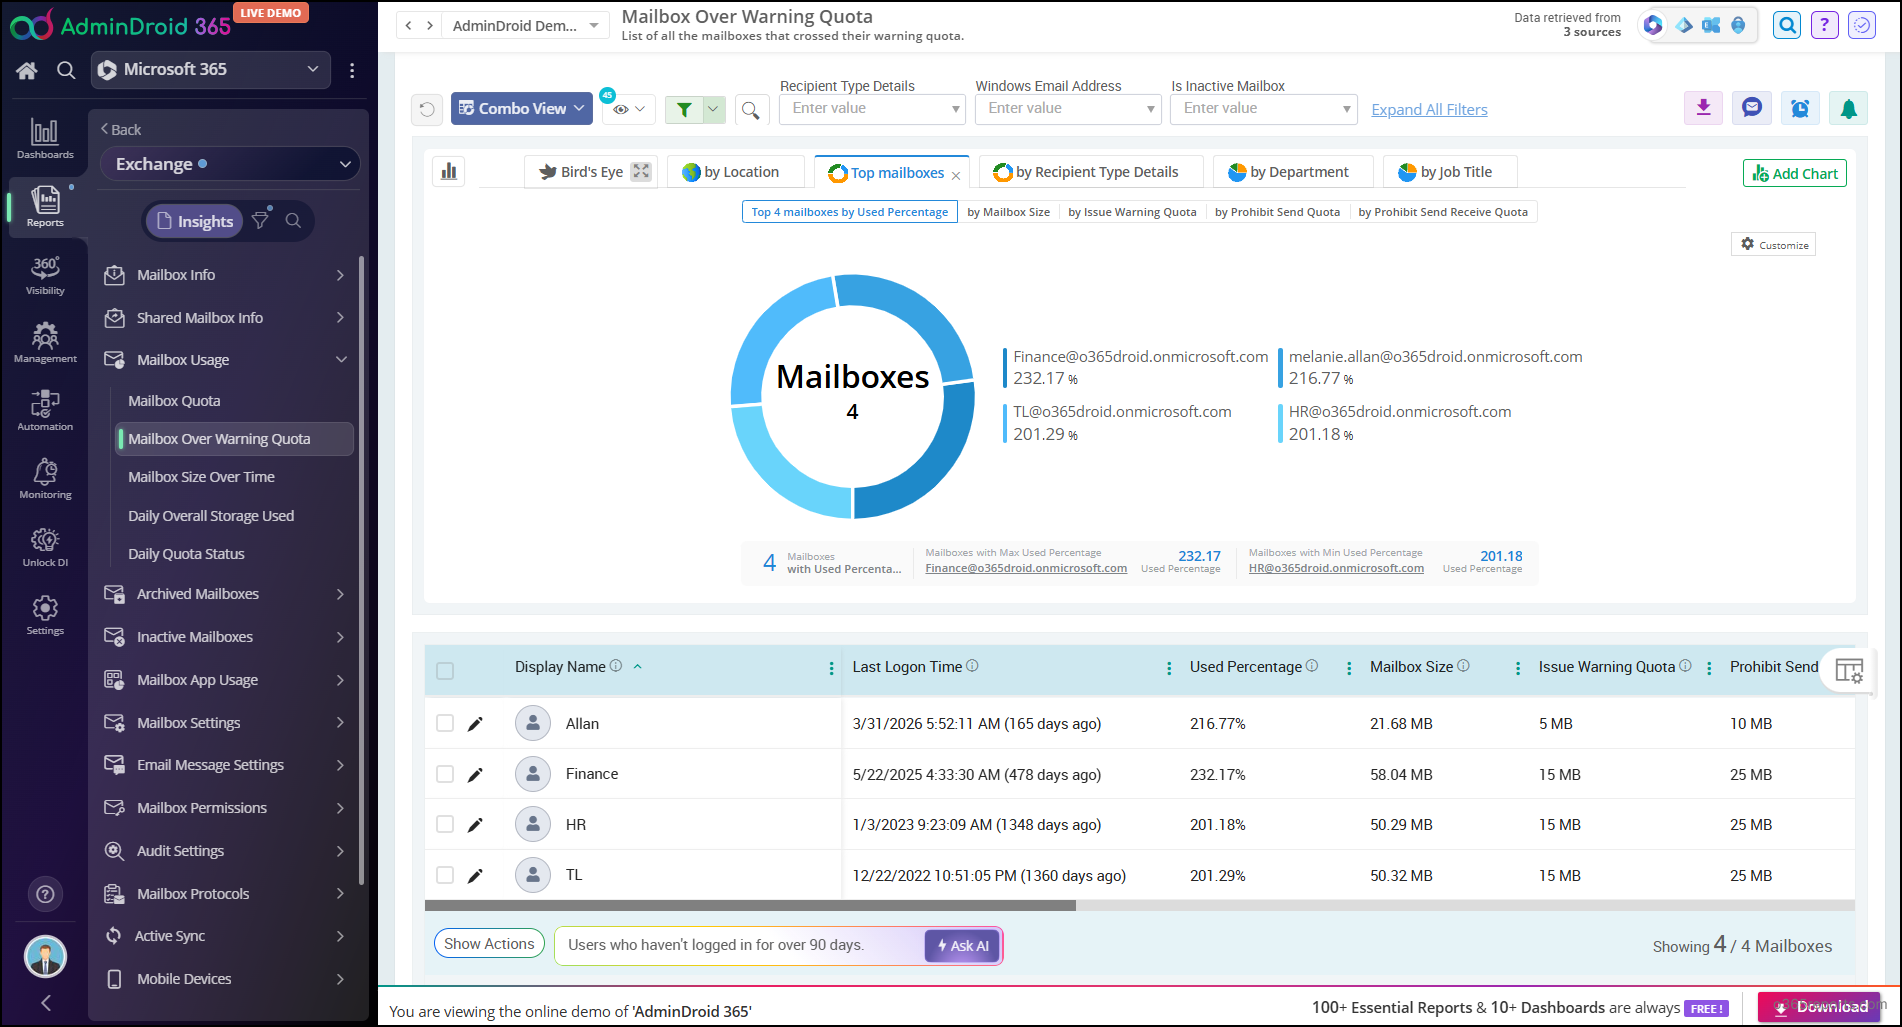
Task: Select the Finance row checkbox
Action: click(445, 774)
